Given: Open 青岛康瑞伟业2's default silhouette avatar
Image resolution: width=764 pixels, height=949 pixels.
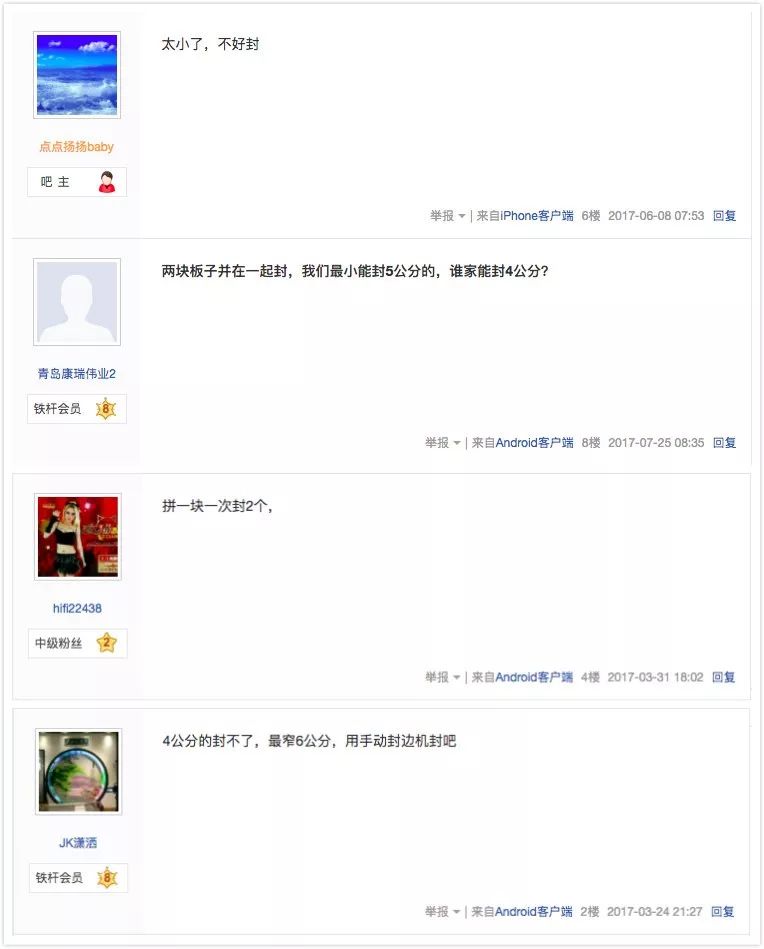Looking at the screenshot, I should coord(77,302).
